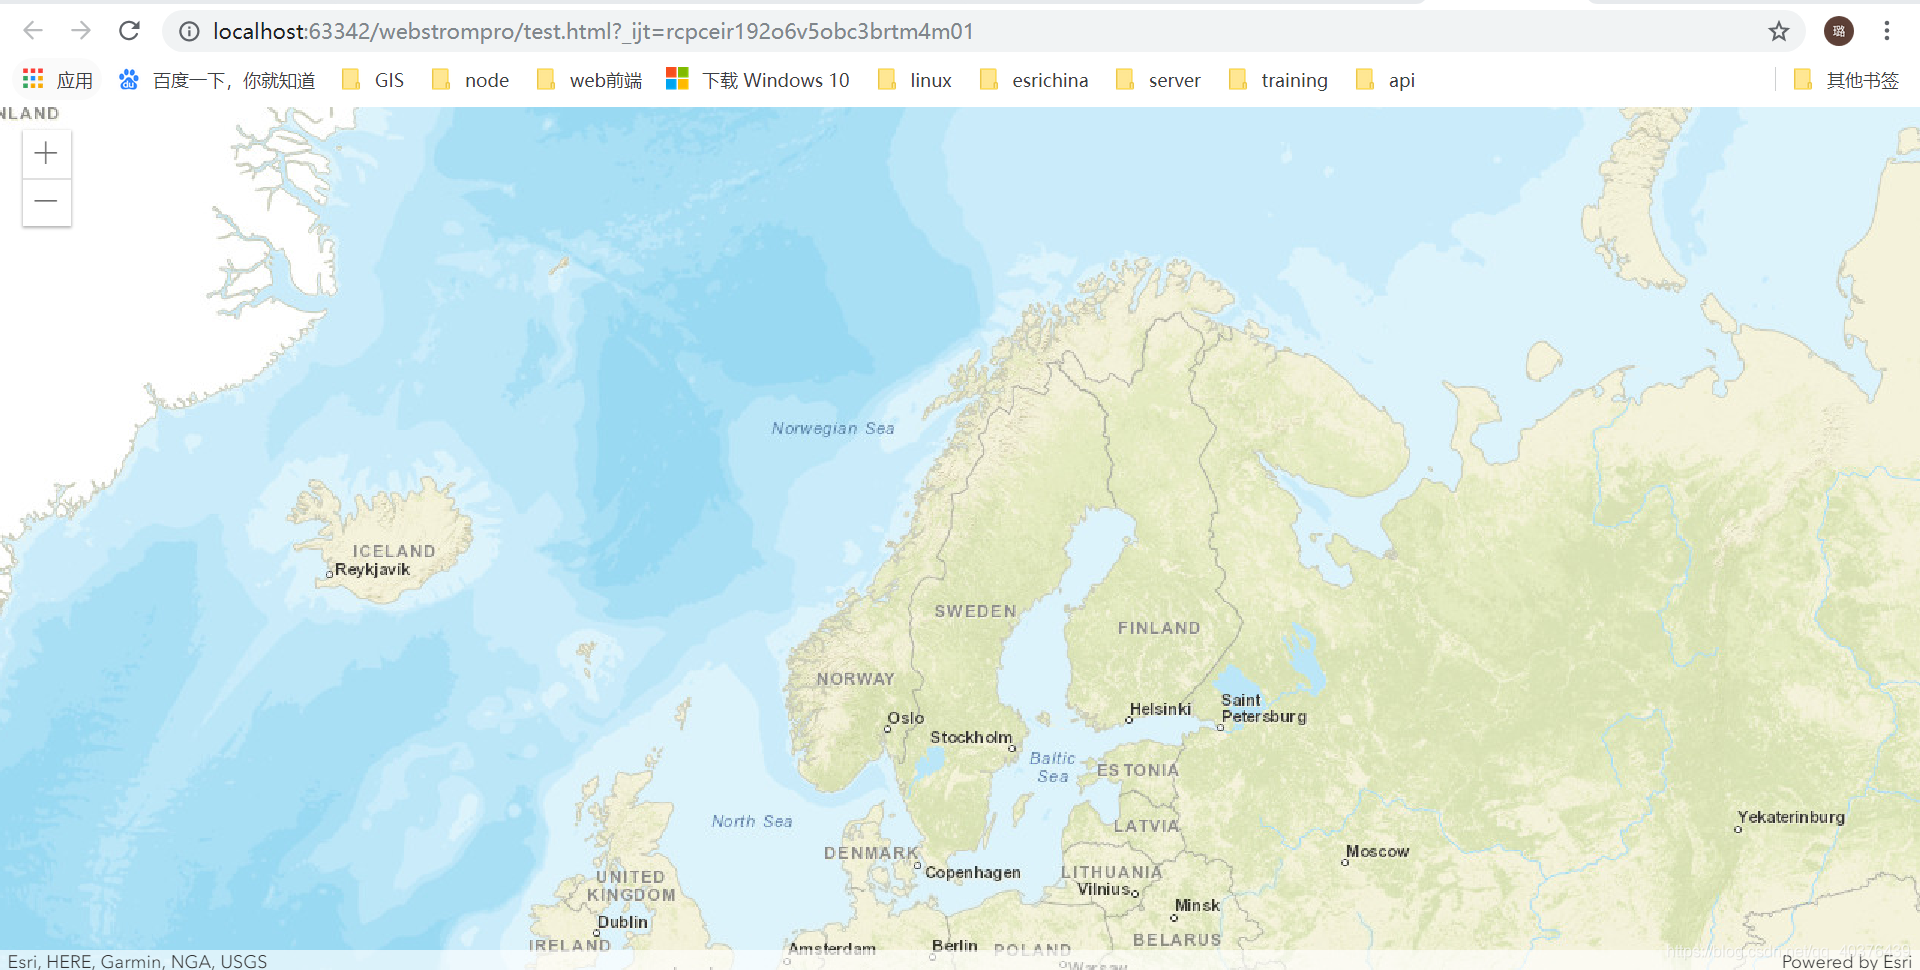
Task: Click the FINLAND country label
Action: (1159, 628)
